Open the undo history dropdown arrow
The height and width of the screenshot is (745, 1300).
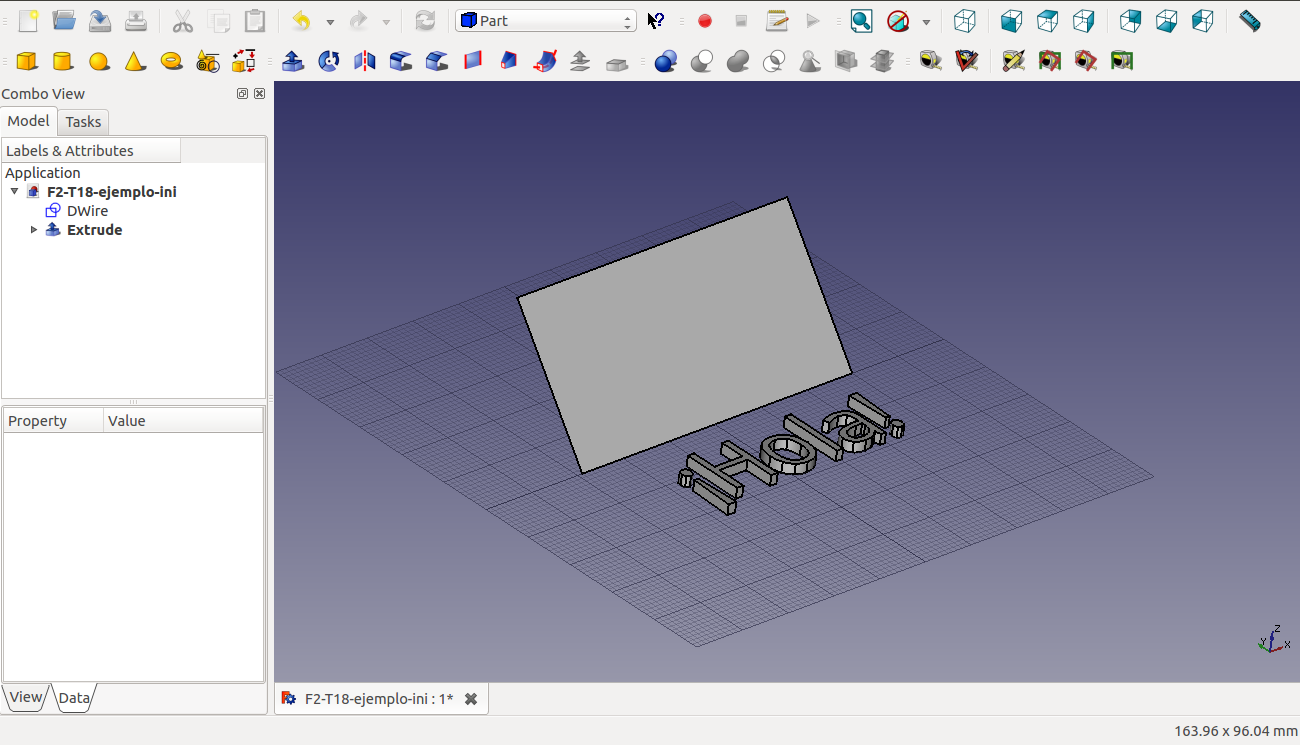330,21
